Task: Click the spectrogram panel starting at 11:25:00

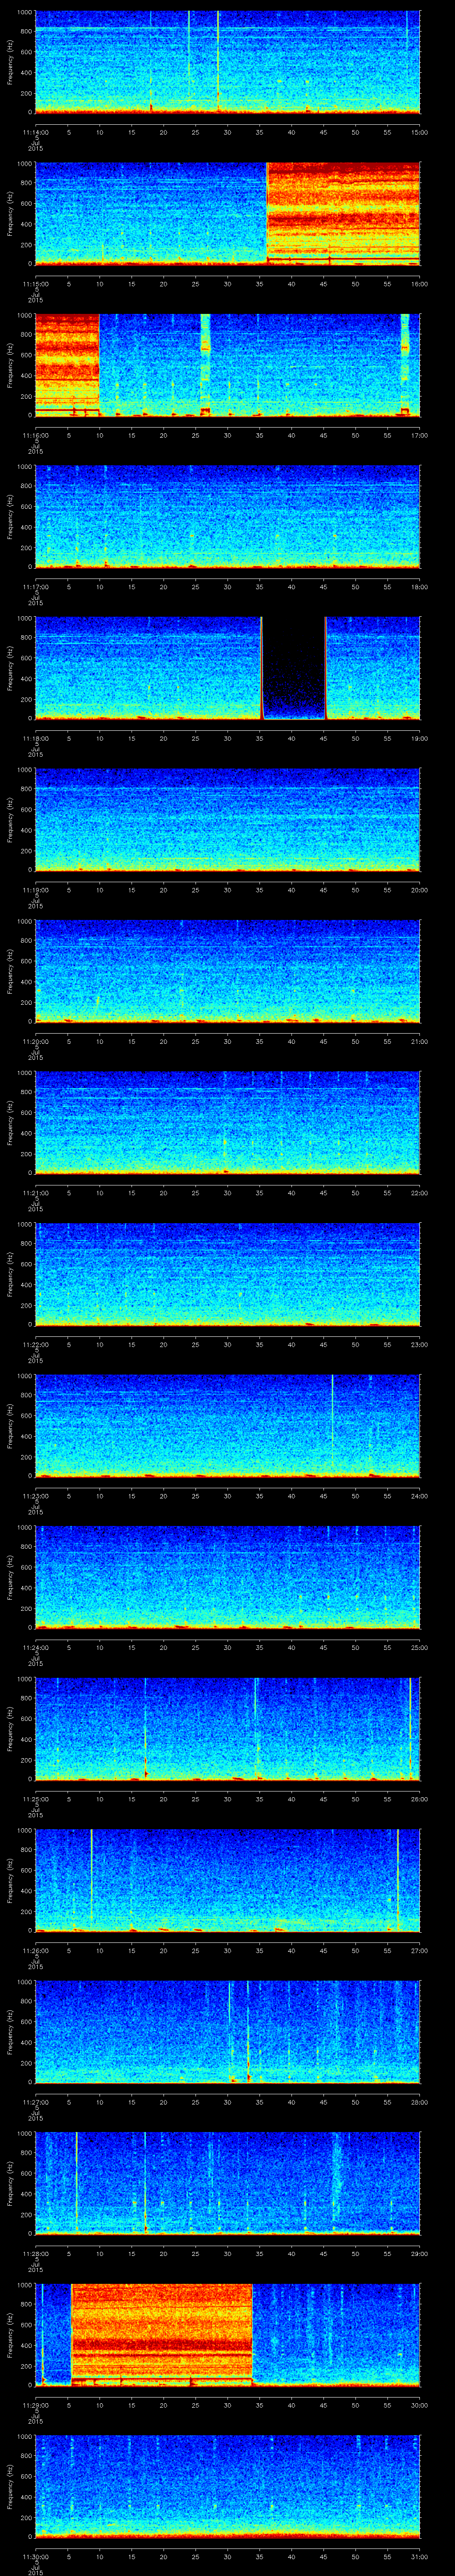Action: click(227, 1729)
